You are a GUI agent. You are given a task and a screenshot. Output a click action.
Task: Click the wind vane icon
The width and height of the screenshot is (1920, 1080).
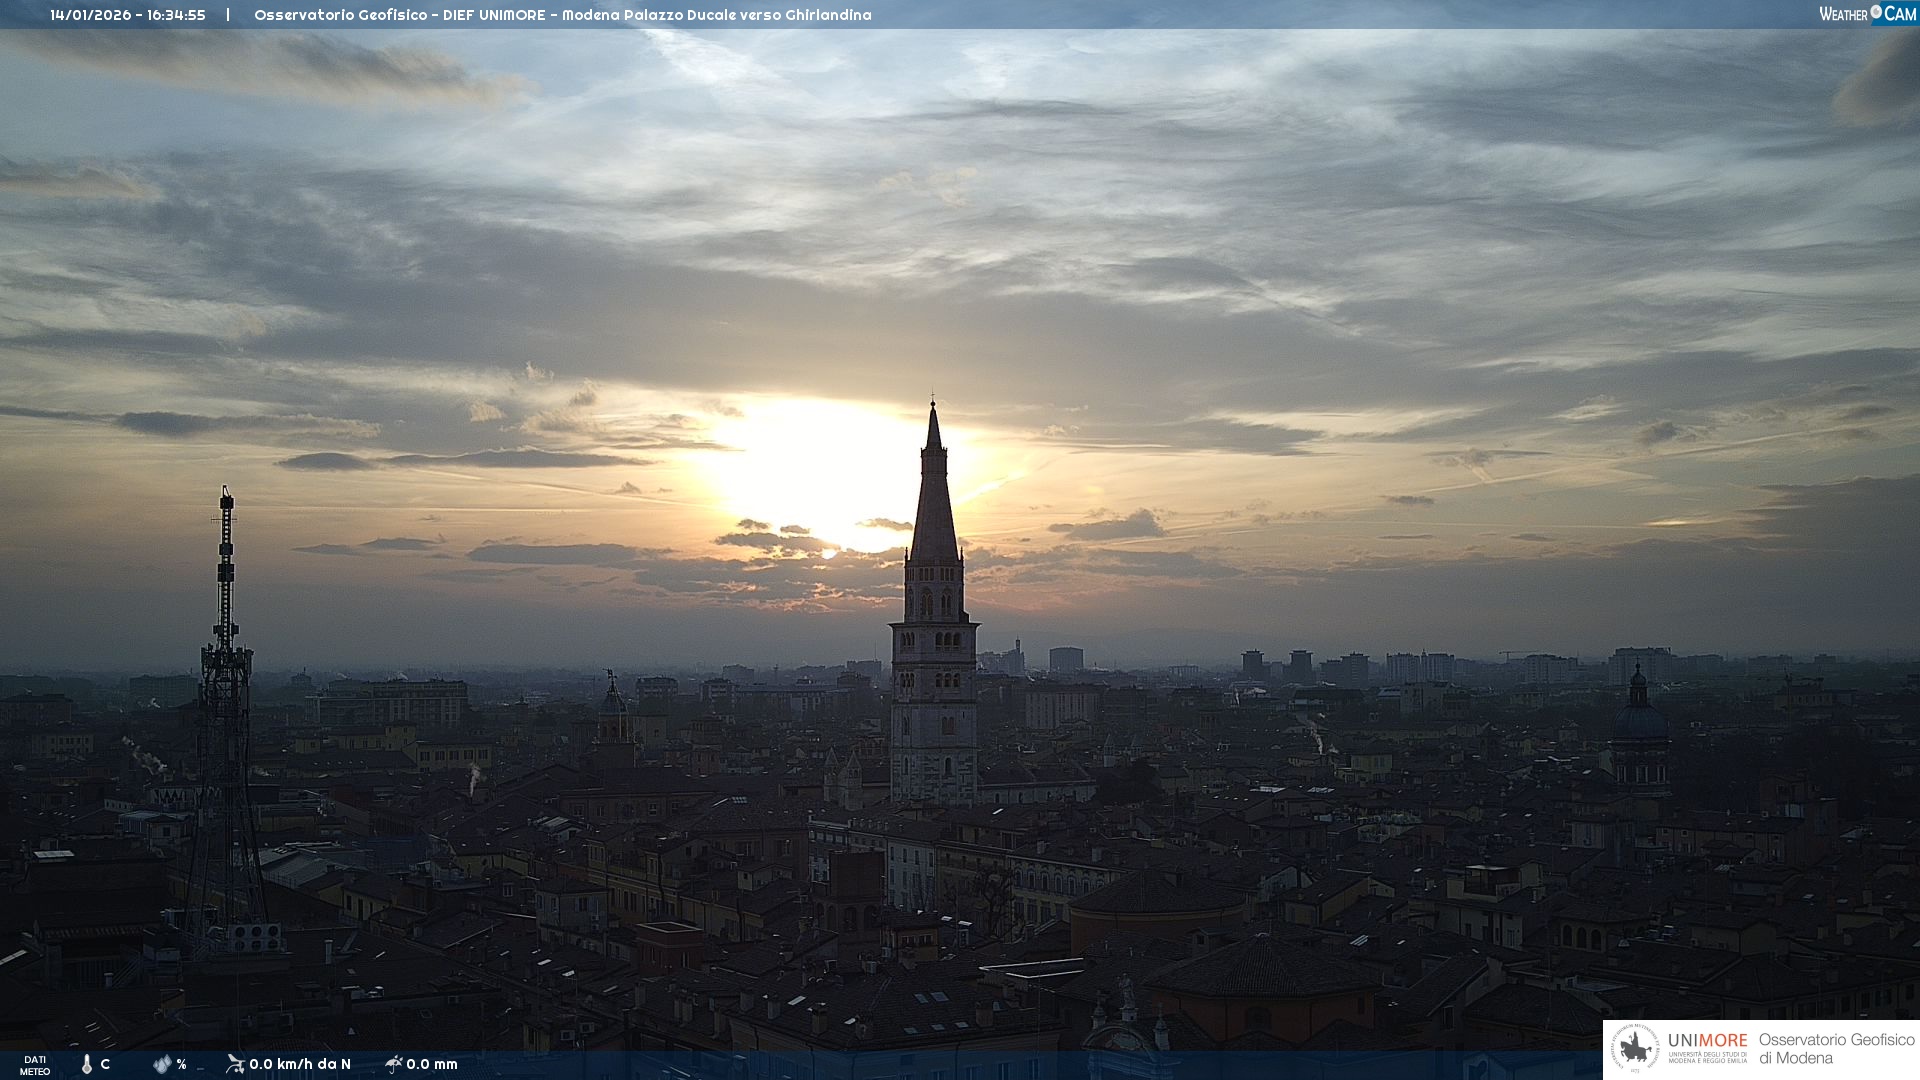tap(235, 1063)
